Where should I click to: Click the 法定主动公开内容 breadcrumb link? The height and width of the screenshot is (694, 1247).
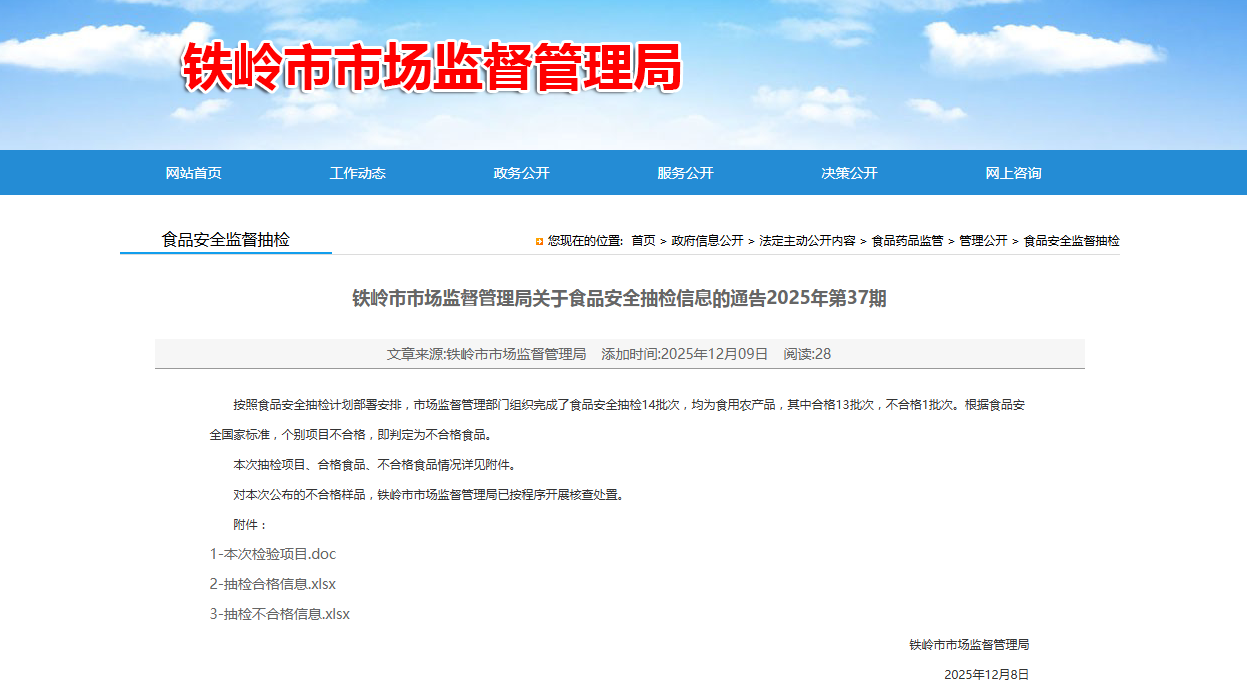[808, 241]
